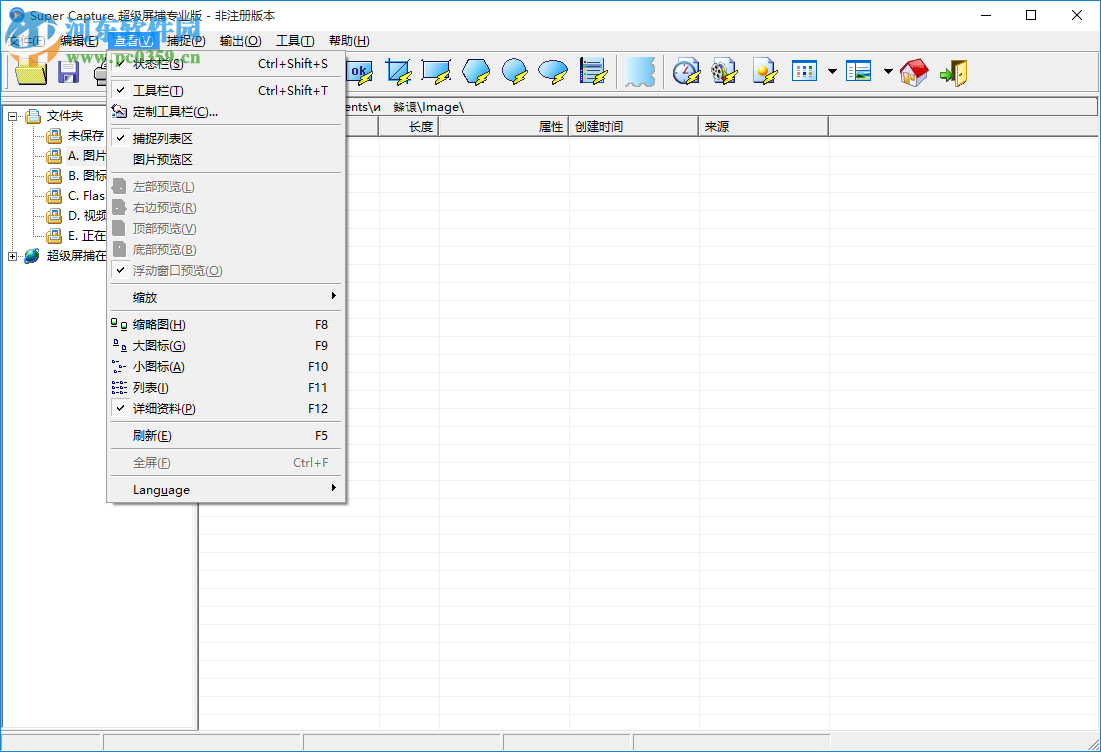Toggle 浮动窗口预览(O) off

click(178, 270)
